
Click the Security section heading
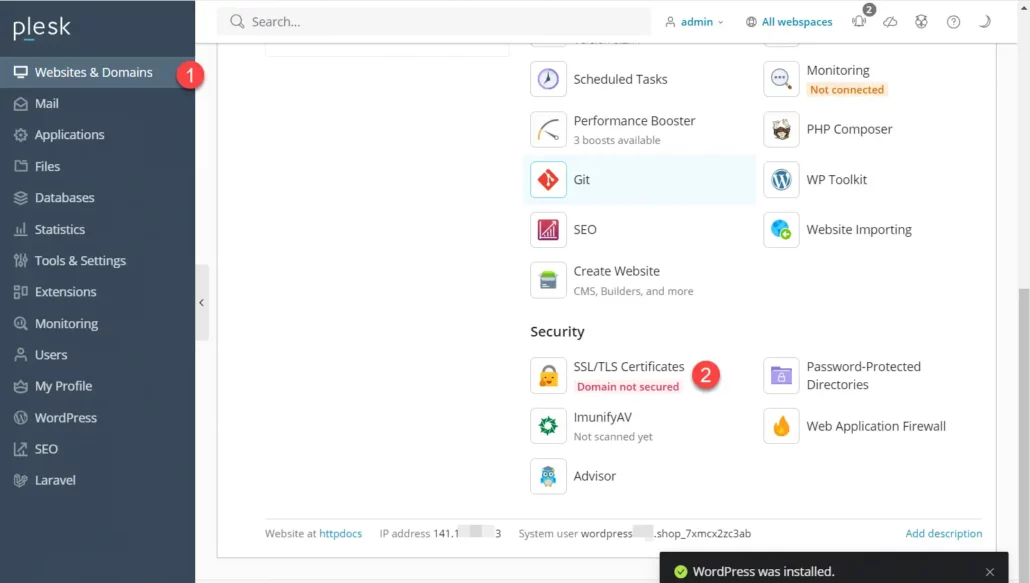(x=557, y=332)
